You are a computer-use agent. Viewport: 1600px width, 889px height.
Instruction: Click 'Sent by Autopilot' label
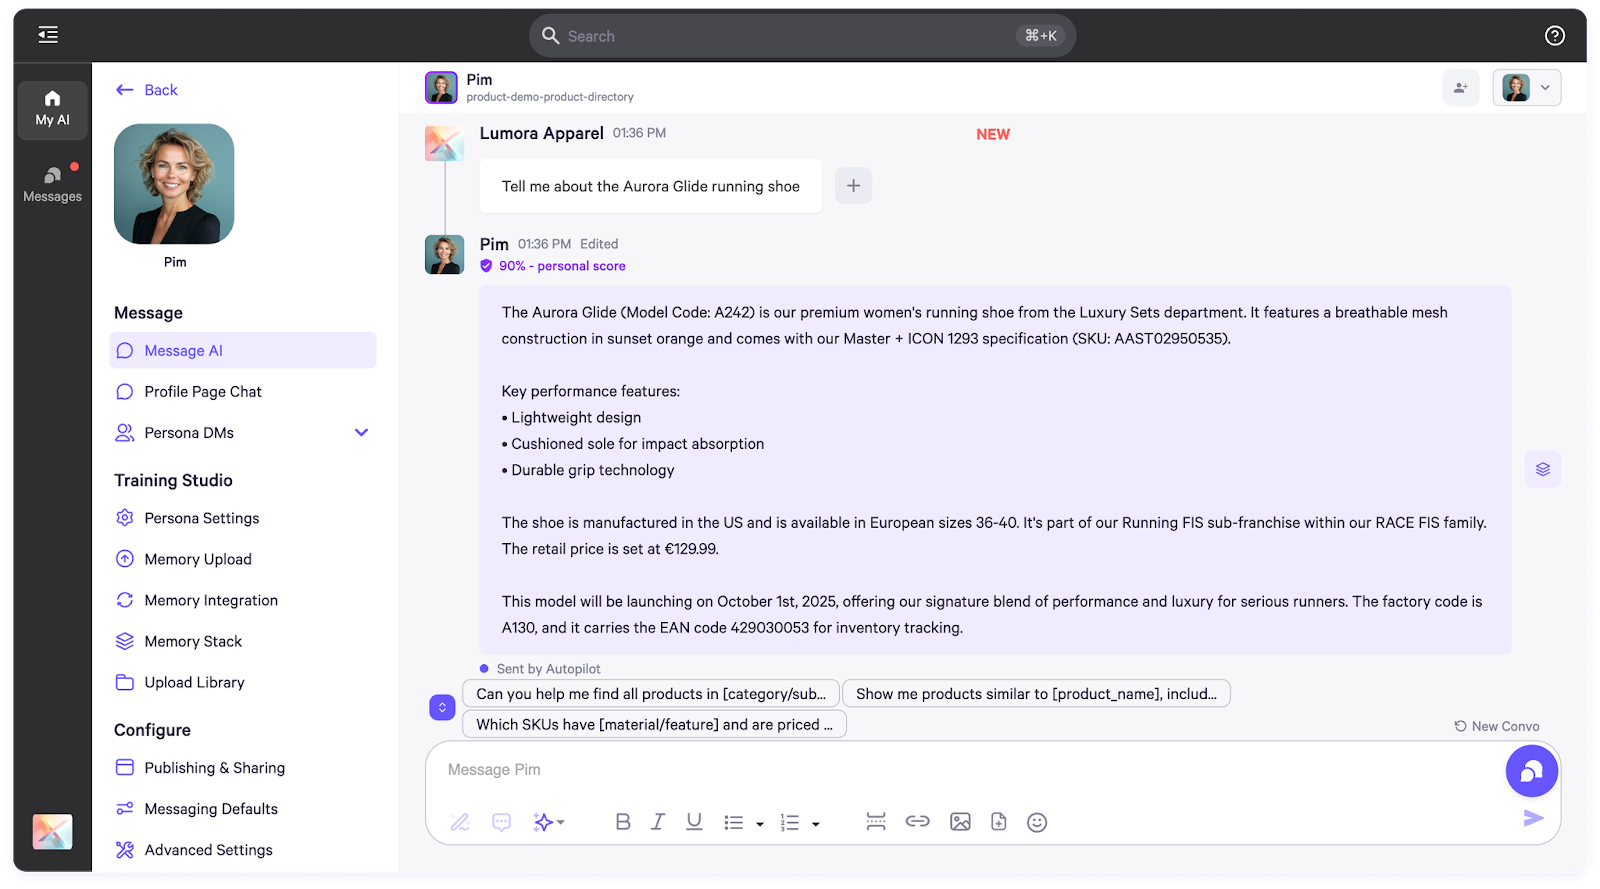549,669
